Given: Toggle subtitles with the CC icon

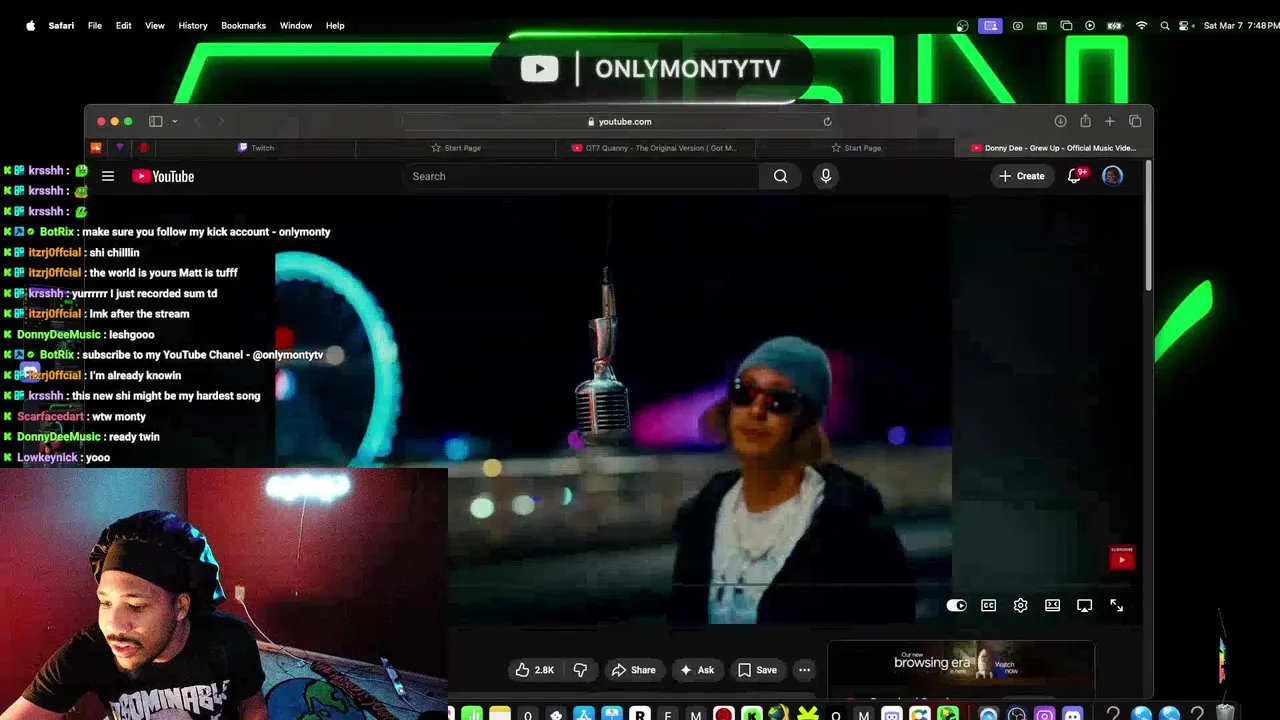Looking at the screenshot, I should coord(988,605).
